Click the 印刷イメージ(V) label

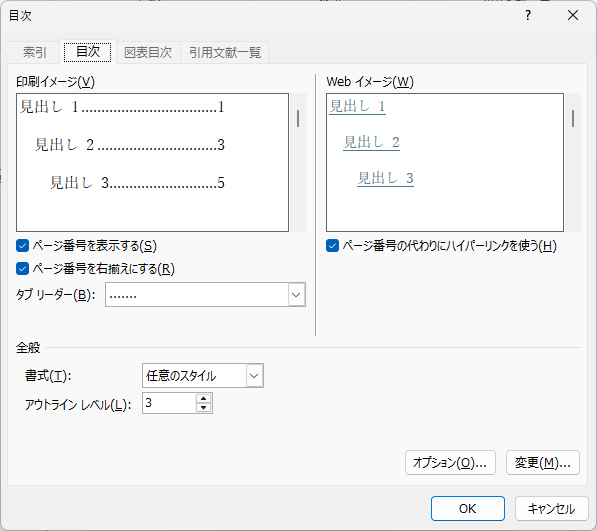[x=56, y=82]
